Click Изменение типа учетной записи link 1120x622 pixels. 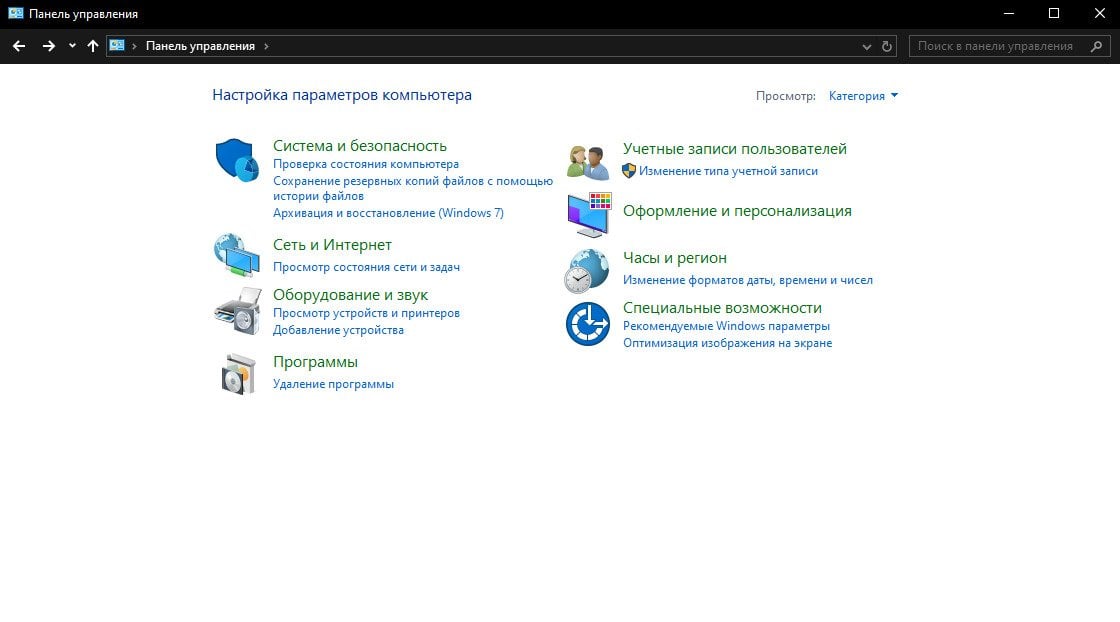coord(729,171)
